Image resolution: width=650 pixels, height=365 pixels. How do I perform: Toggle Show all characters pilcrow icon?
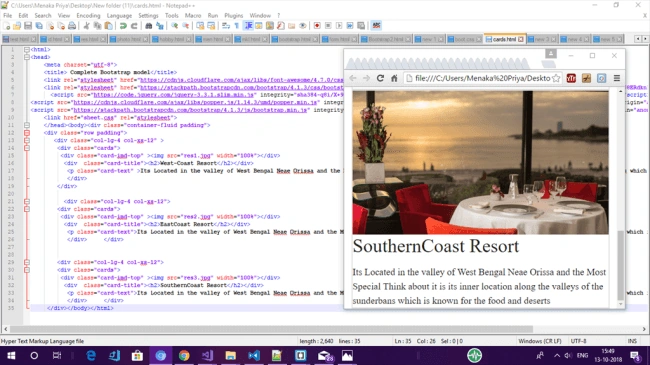click(x=237, y=26)
